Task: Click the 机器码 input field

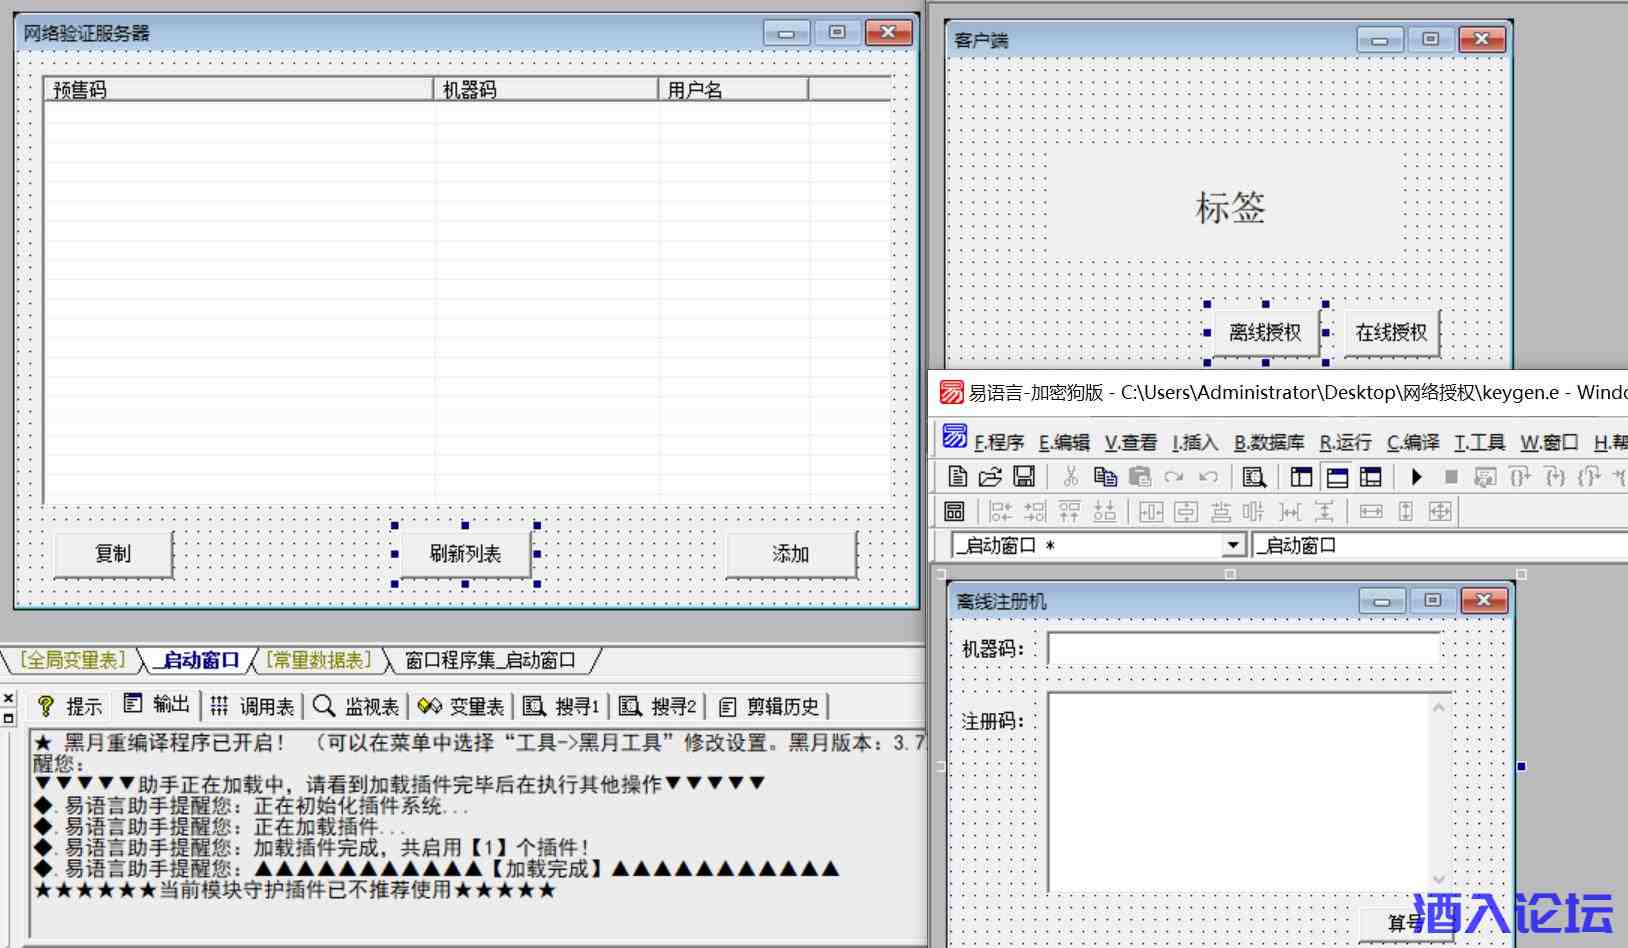Action: point(1243,649)
